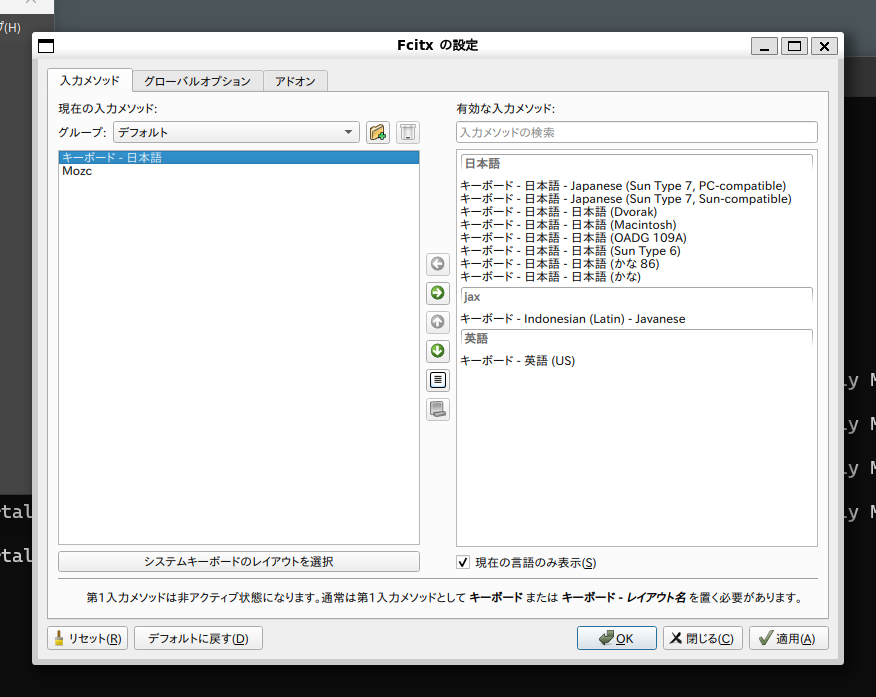Click the keyboard layout icon below configure
This screenshot has width=876, height=697.
pyautogui.click(x=437, y=409)
